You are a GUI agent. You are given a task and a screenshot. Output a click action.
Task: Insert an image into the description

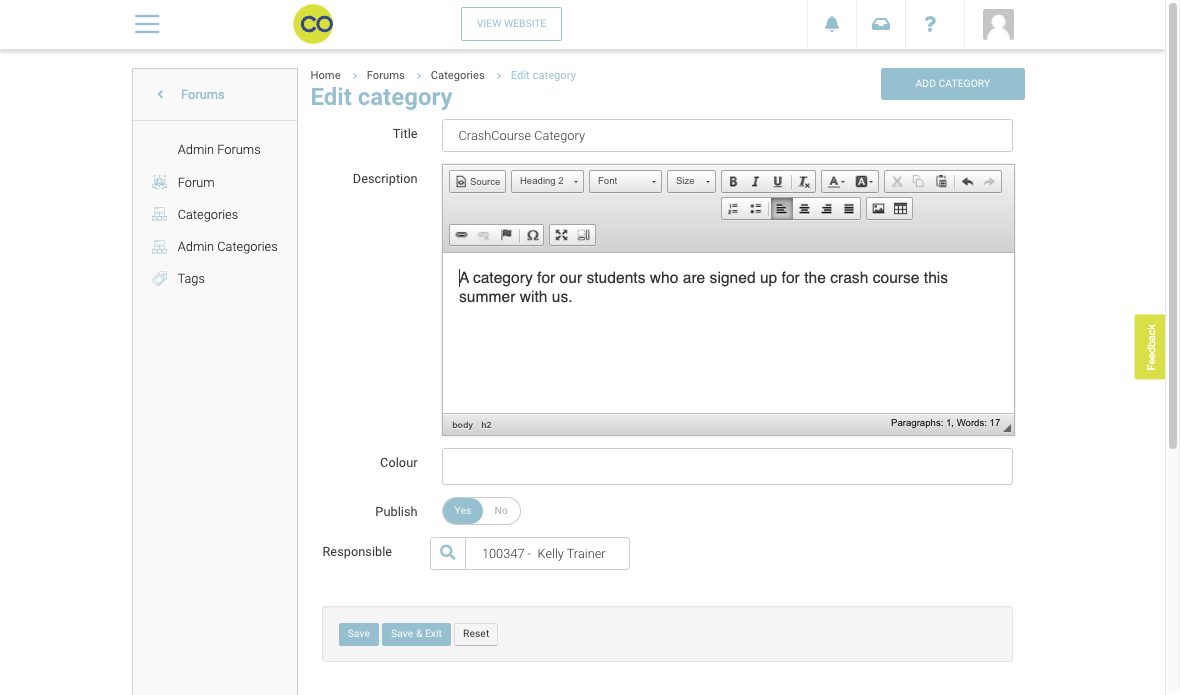coord(878,209)
